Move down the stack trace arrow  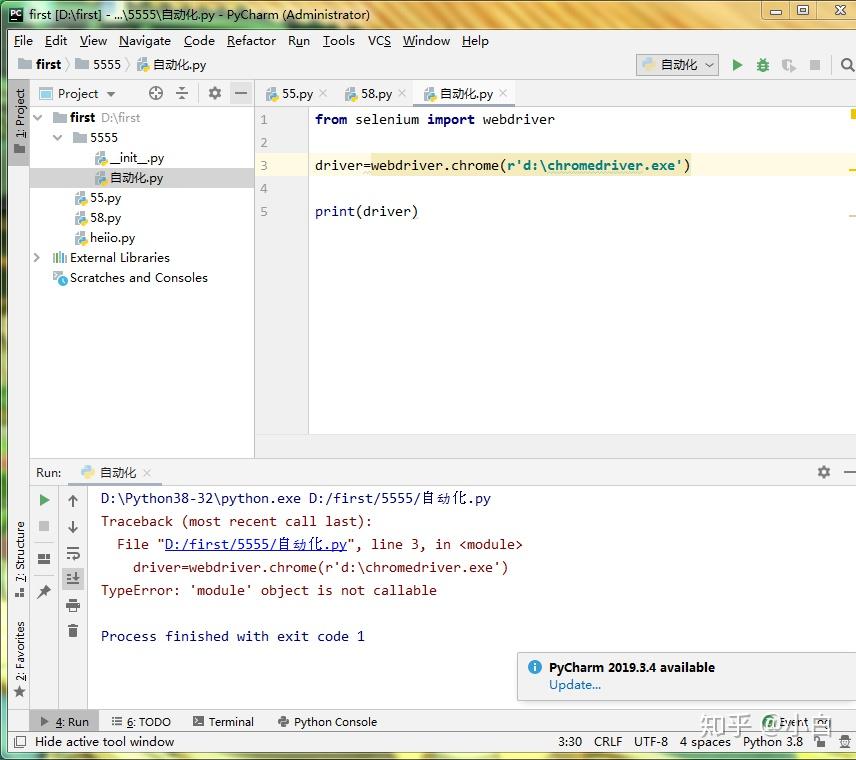[73, 527]
